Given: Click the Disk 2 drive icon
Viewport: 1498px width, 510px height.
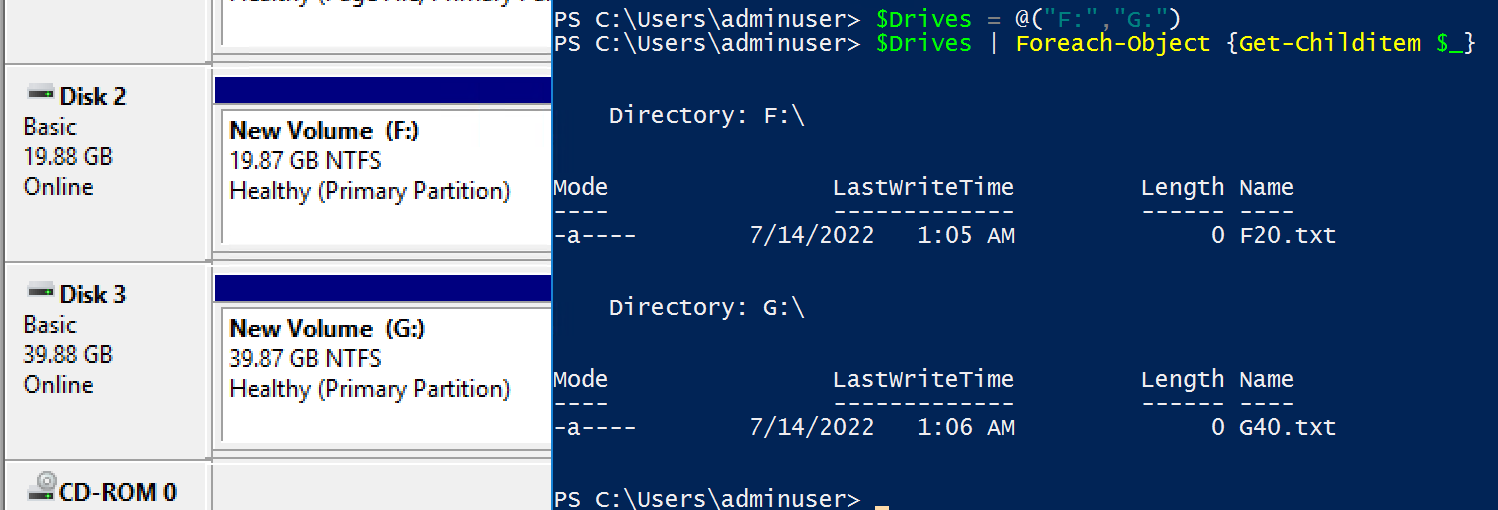Looking at the screenshot, I should [40, 94].
